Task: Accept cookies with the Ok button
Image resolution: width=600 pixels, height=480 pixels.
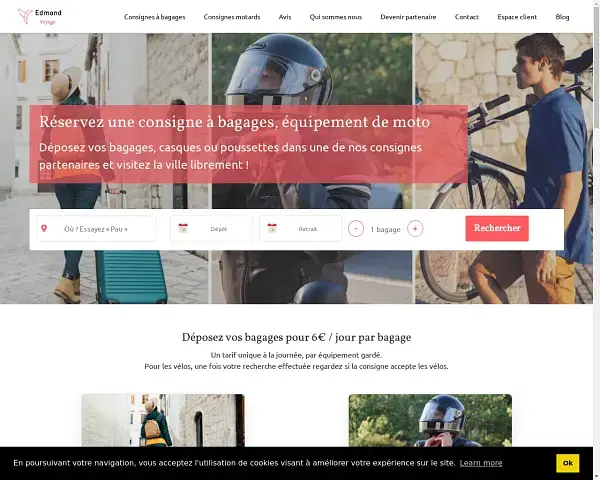Action: pos(567,463)
